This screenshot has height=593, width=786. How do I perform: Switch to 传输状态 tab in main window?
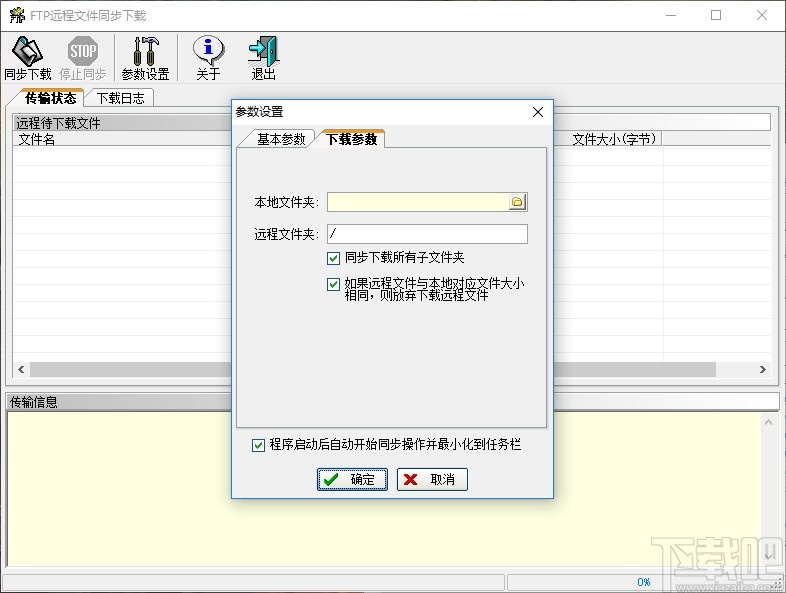click(x=50, y=98)
